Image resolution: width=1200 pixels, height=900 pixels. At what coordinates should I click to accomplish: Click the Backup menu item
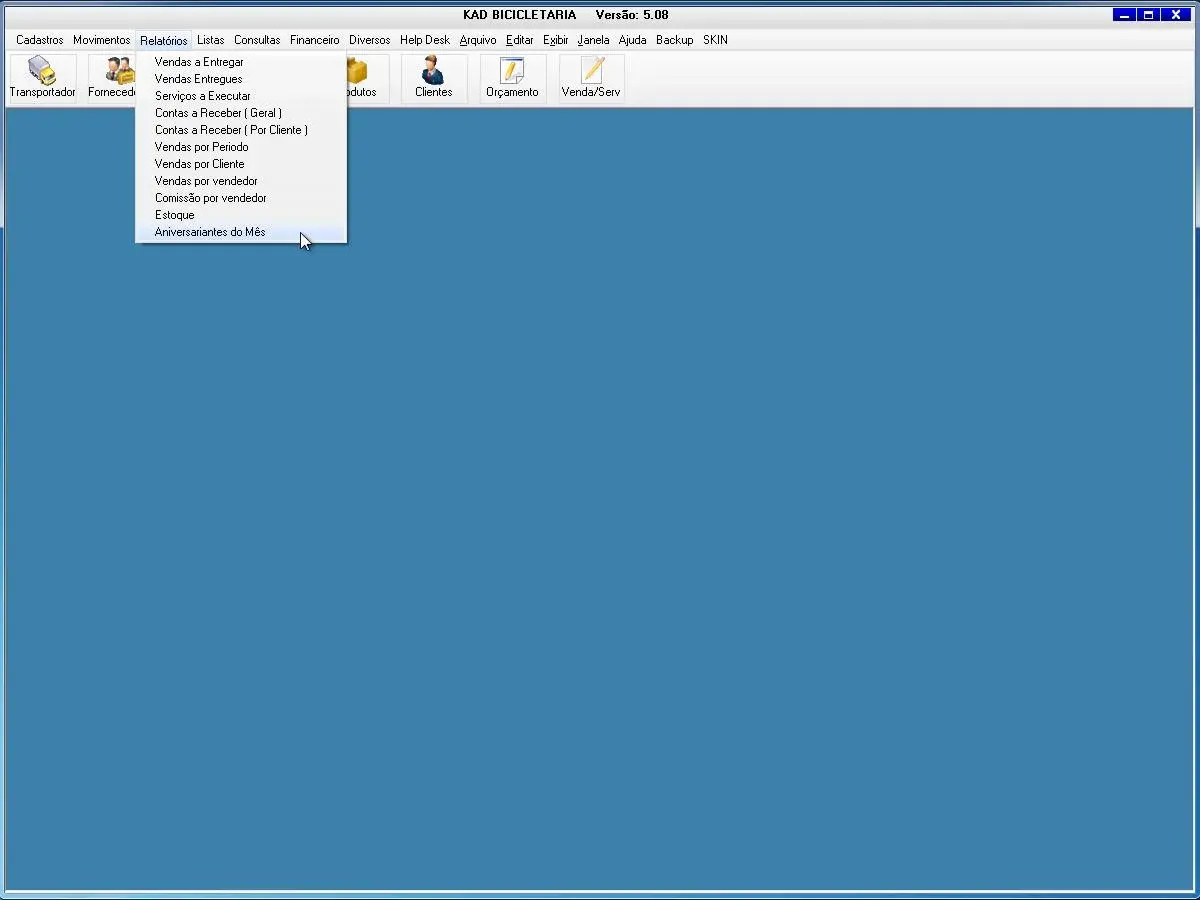675,40
